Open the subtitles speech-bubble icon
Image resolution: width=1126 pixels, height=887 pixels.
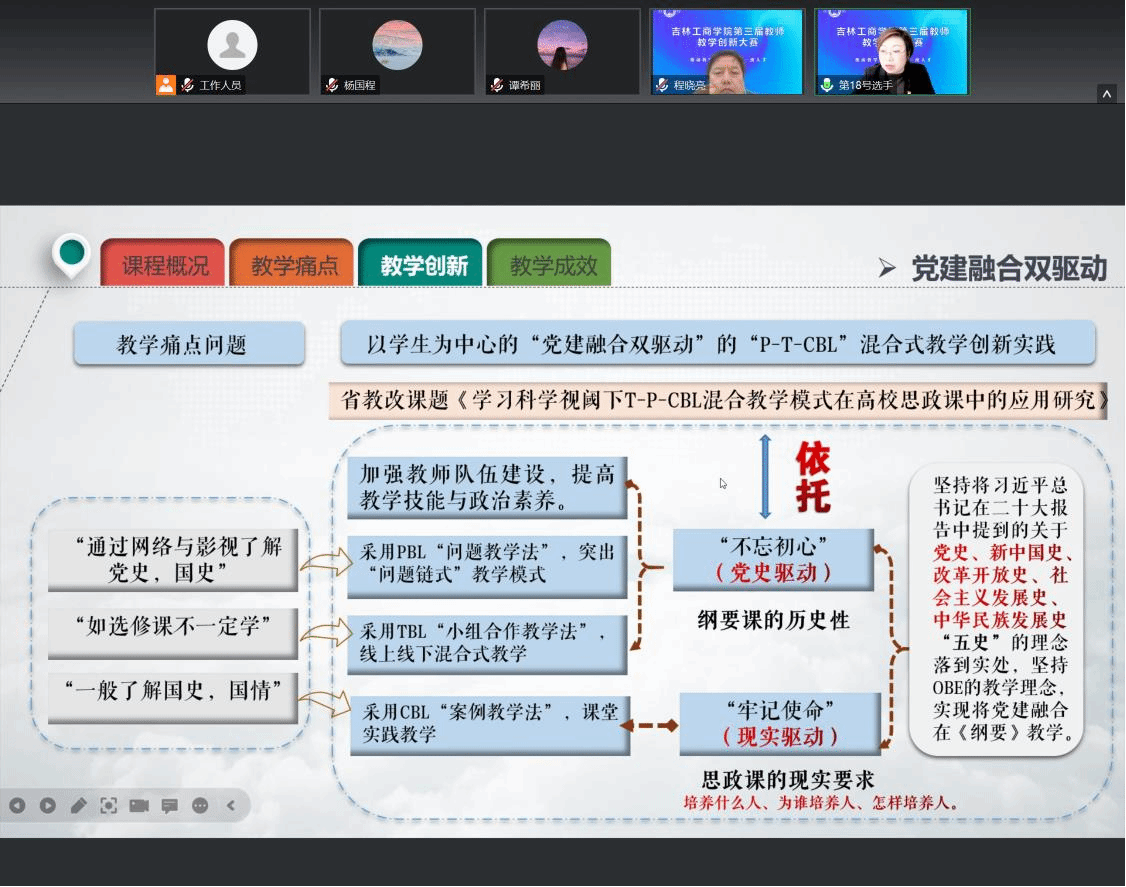coord(169,805)
